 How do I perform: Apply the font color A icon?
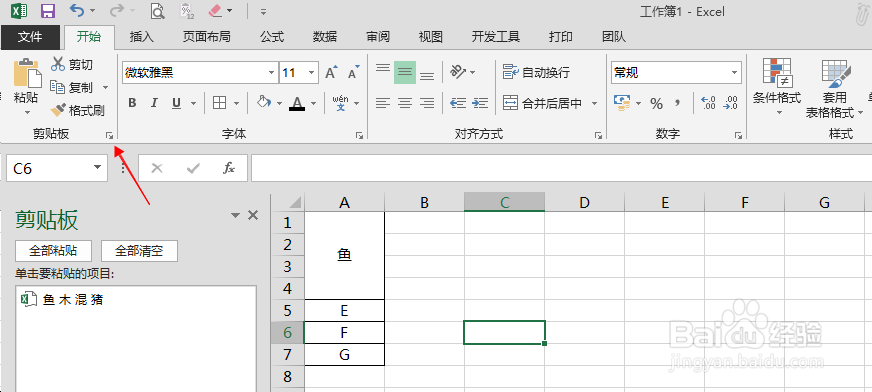298,103
